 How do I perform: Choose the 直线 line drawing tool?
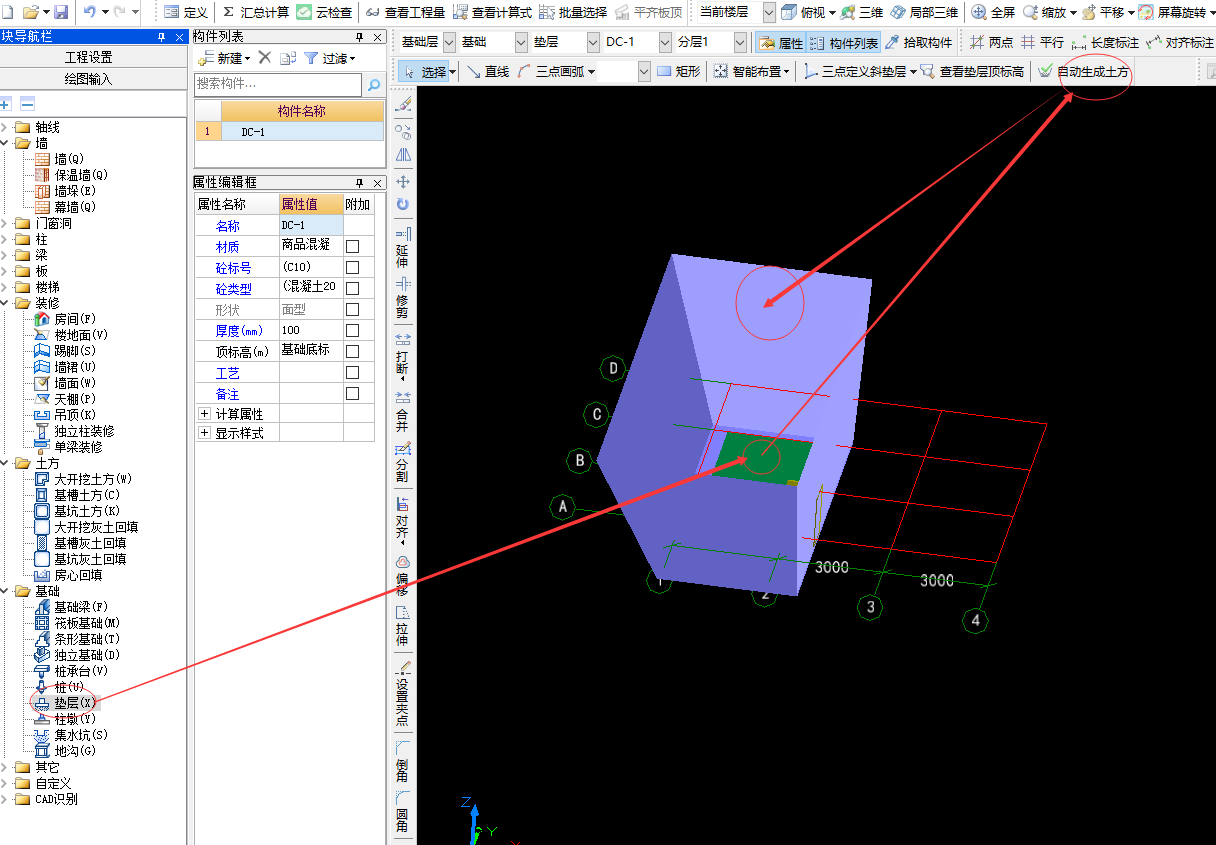pyautogui.click(x=488, y=71)
